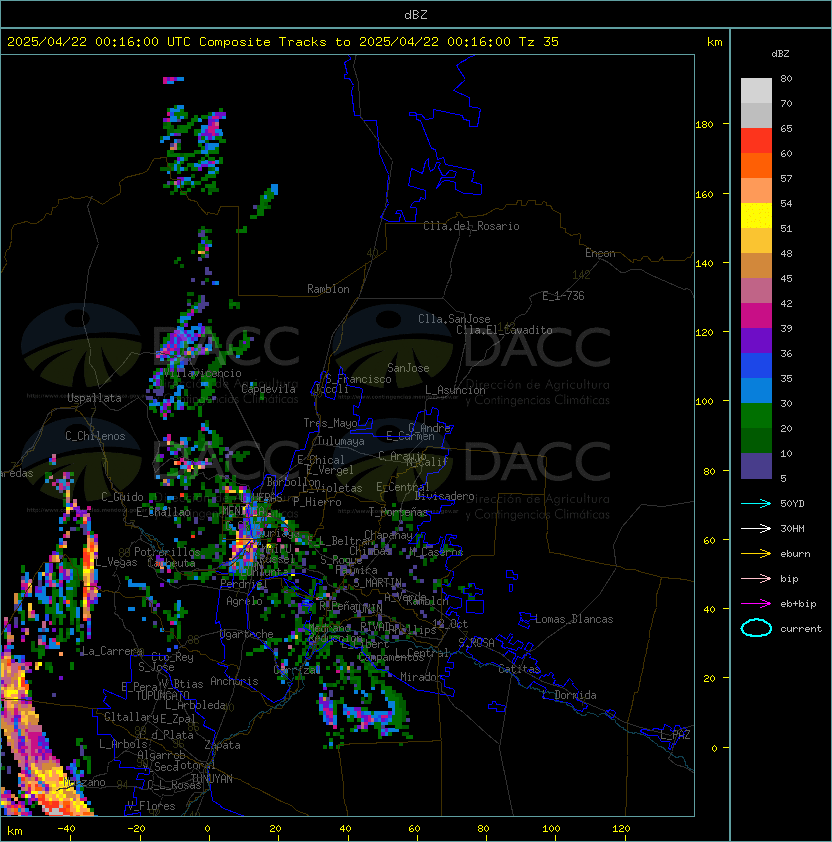The image size is (832, 842).
Task: Click the Agrelo map label
Action: click(x=244, y=601)
